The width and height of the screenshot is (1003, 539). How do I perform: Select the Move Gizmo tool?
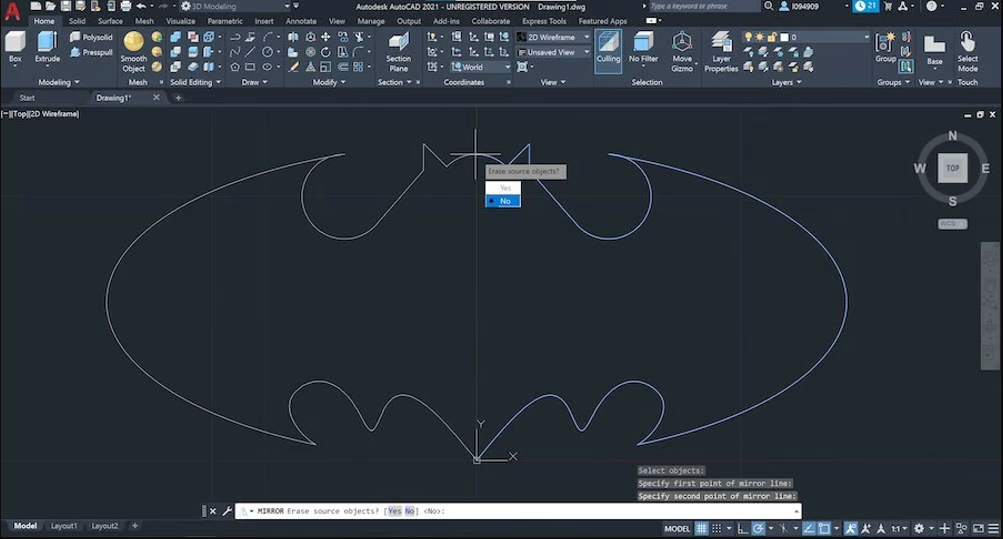[x=682, y=50]
